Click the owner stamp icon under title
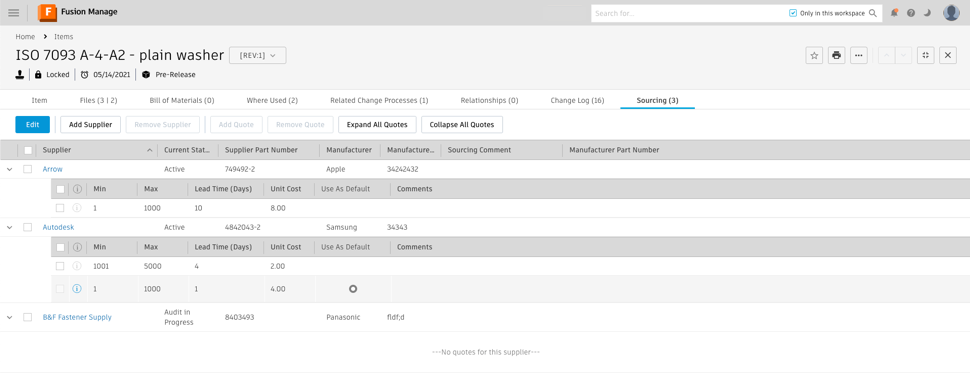The image size is (970, 375). point(20,74)
